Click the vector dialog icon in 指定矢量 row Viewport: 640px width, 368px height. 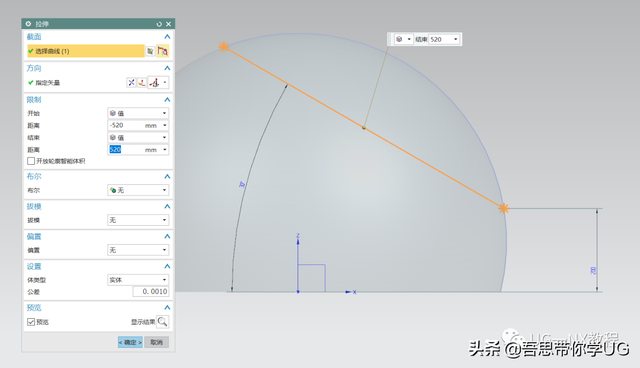[x=141, y=83]
